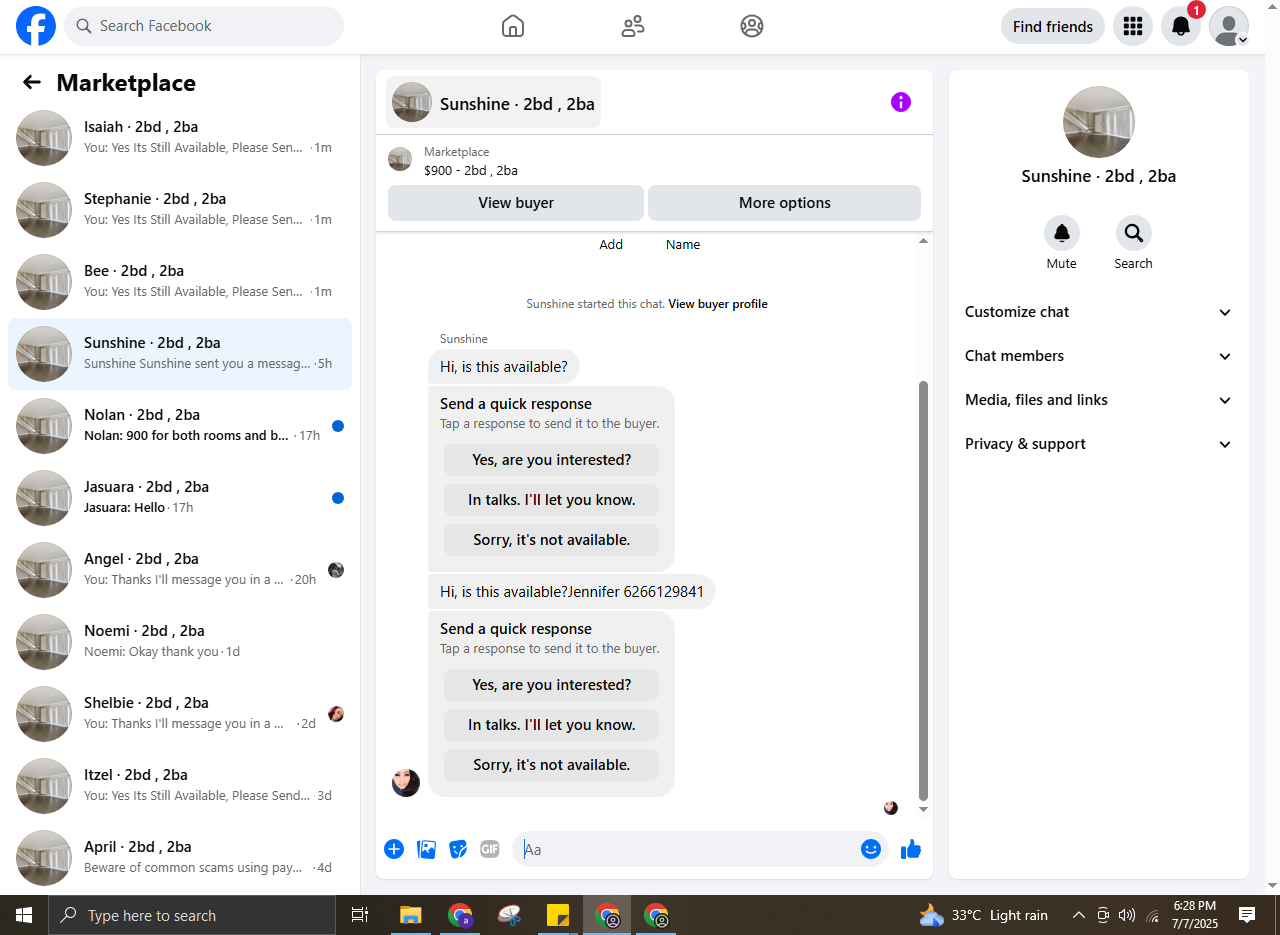This screenshot has width=1280, height=935.
Task: Click the chat messages vertical scrollbar
Action: click(923, 590)
